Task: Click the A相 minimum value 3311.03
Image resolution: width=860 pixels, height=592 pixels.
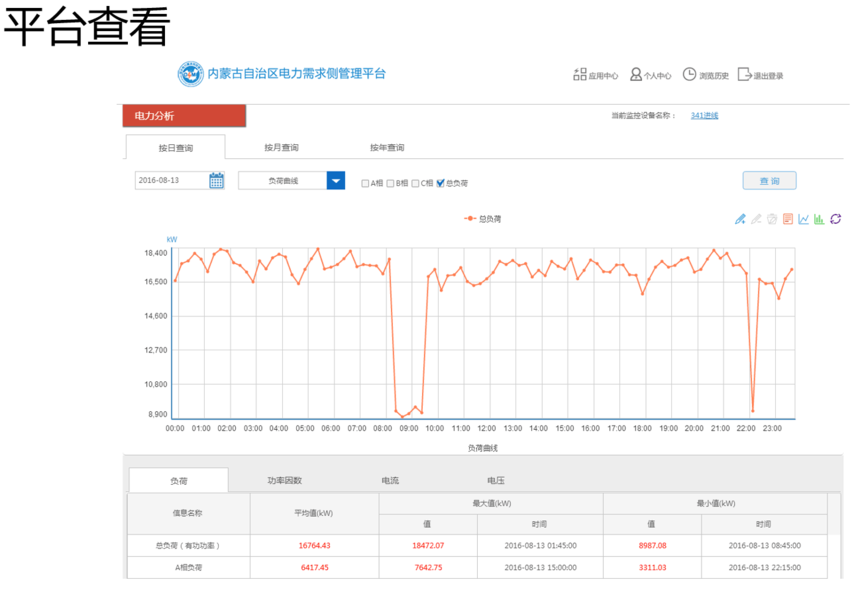Action: [x=653, y=567]
